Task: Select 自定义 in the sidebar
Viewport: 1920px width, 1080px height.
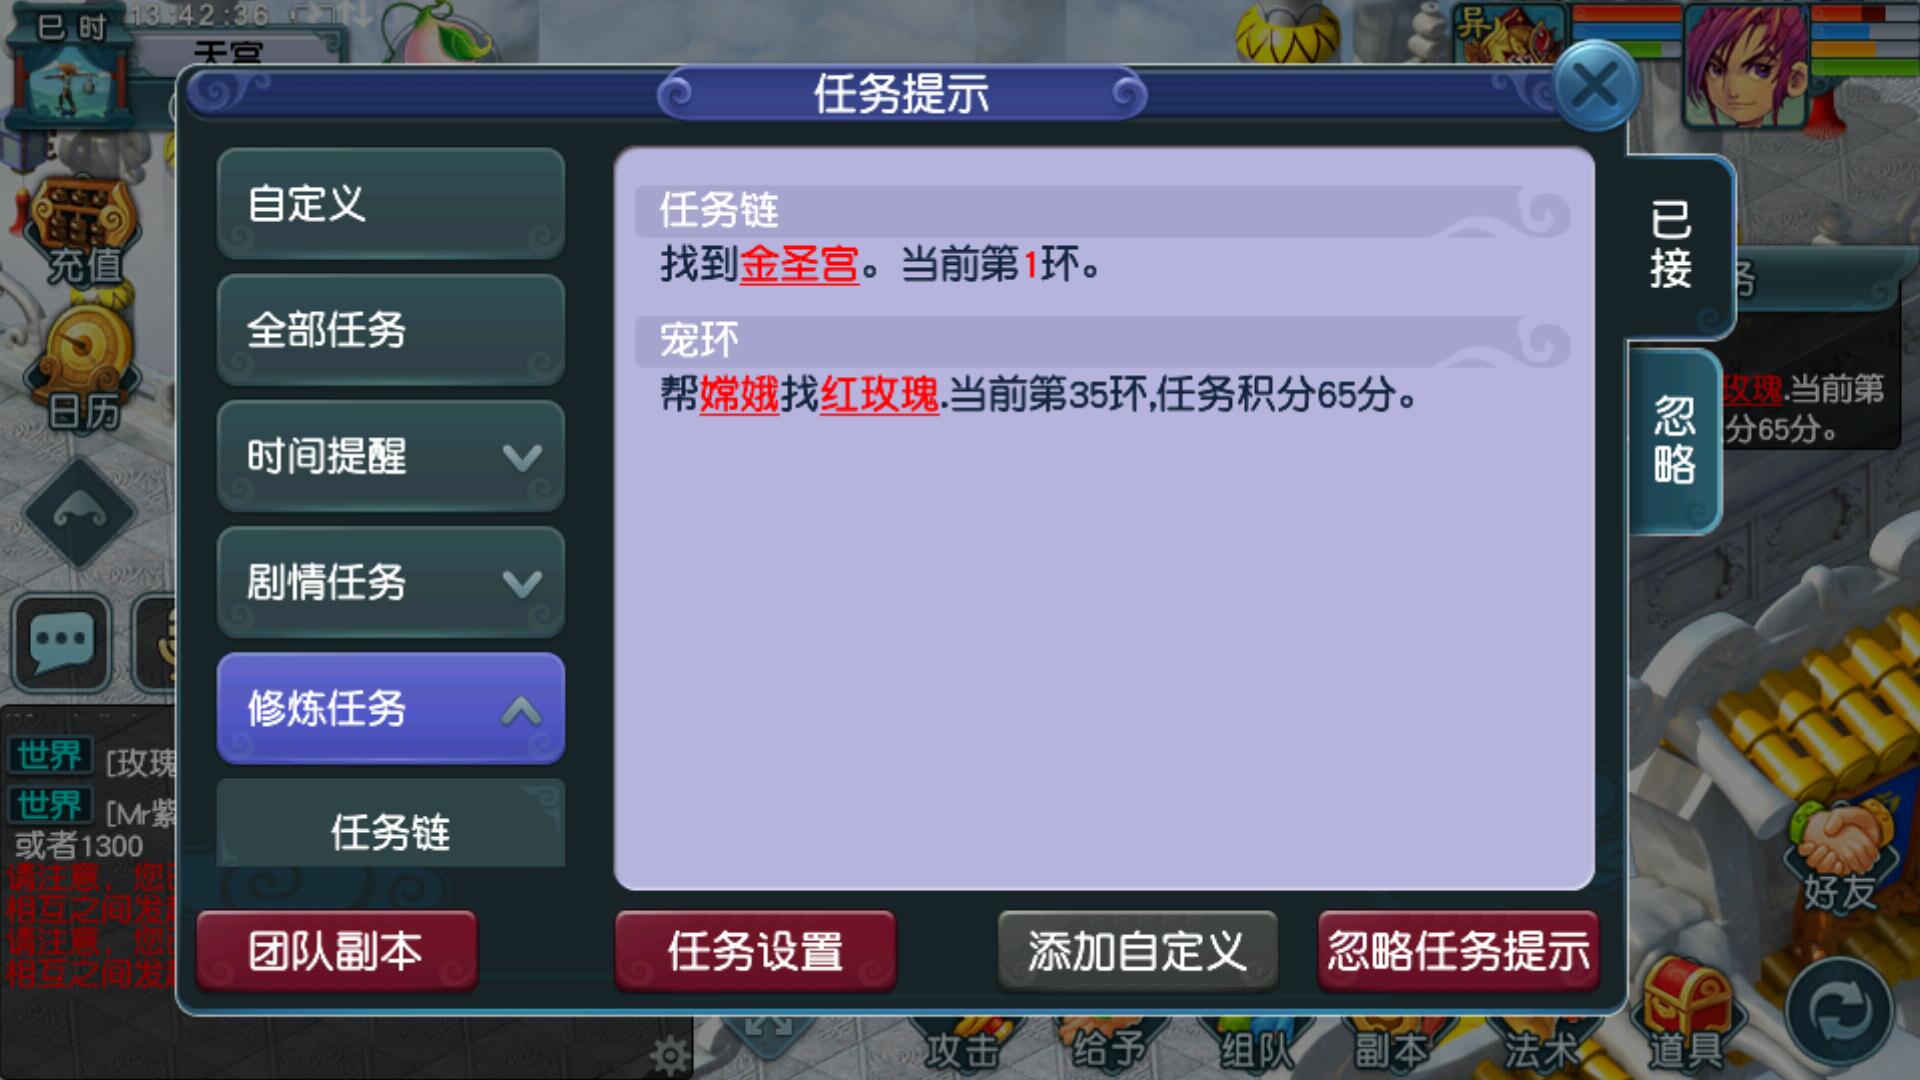Action: click(x=391, y=204)
